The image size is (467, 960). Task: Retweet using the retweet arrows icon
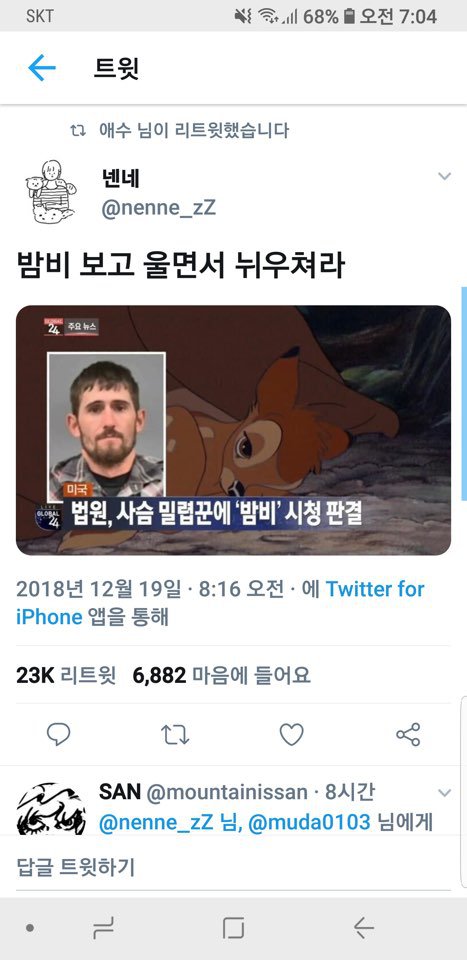(175, 734)
